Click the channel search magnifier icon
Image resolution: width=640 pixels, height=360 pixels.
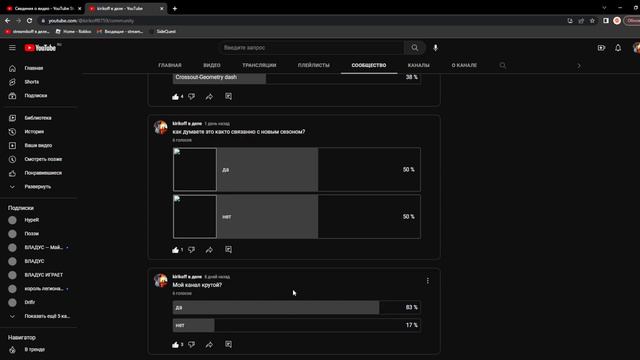point(502,65)
